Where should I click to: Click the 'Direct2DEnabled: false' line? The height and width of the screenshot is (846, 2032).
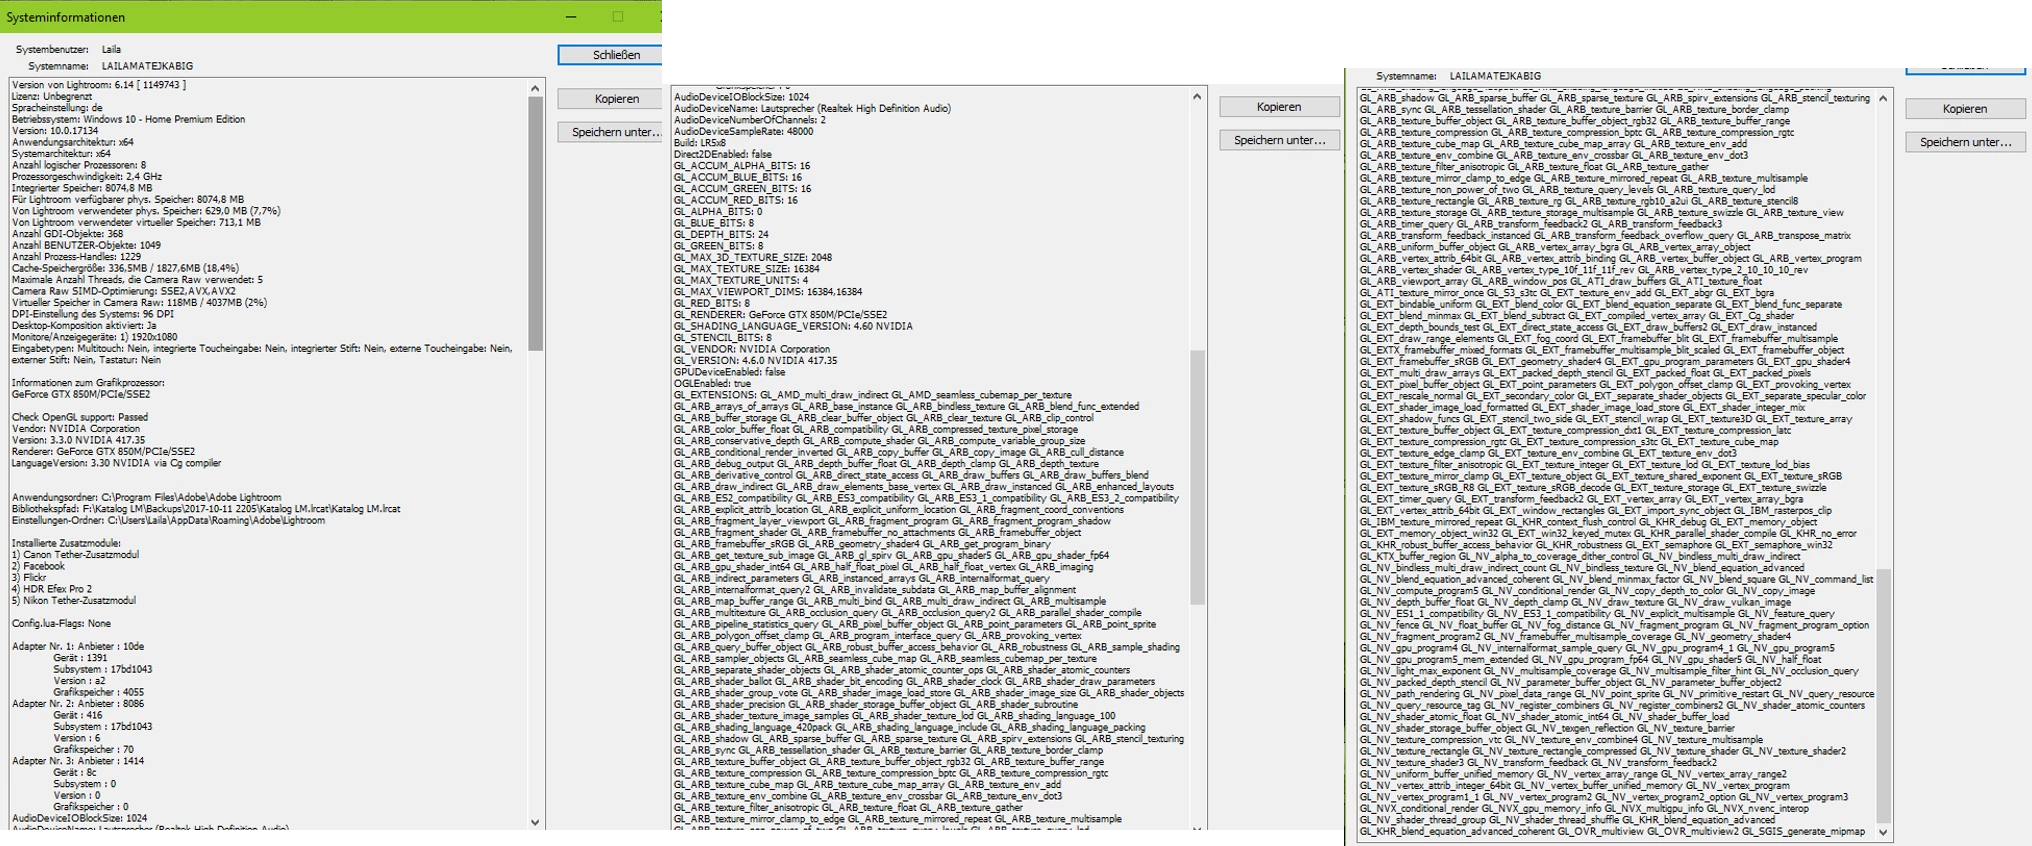point(723,154)
